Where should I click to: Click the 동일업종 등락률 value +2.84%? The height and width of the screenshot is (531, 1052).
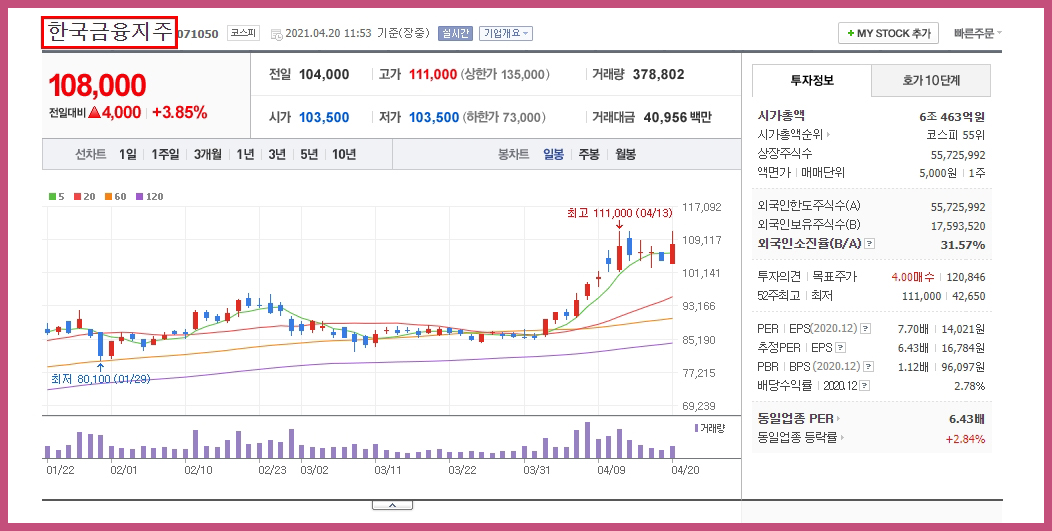pos(965,439)
